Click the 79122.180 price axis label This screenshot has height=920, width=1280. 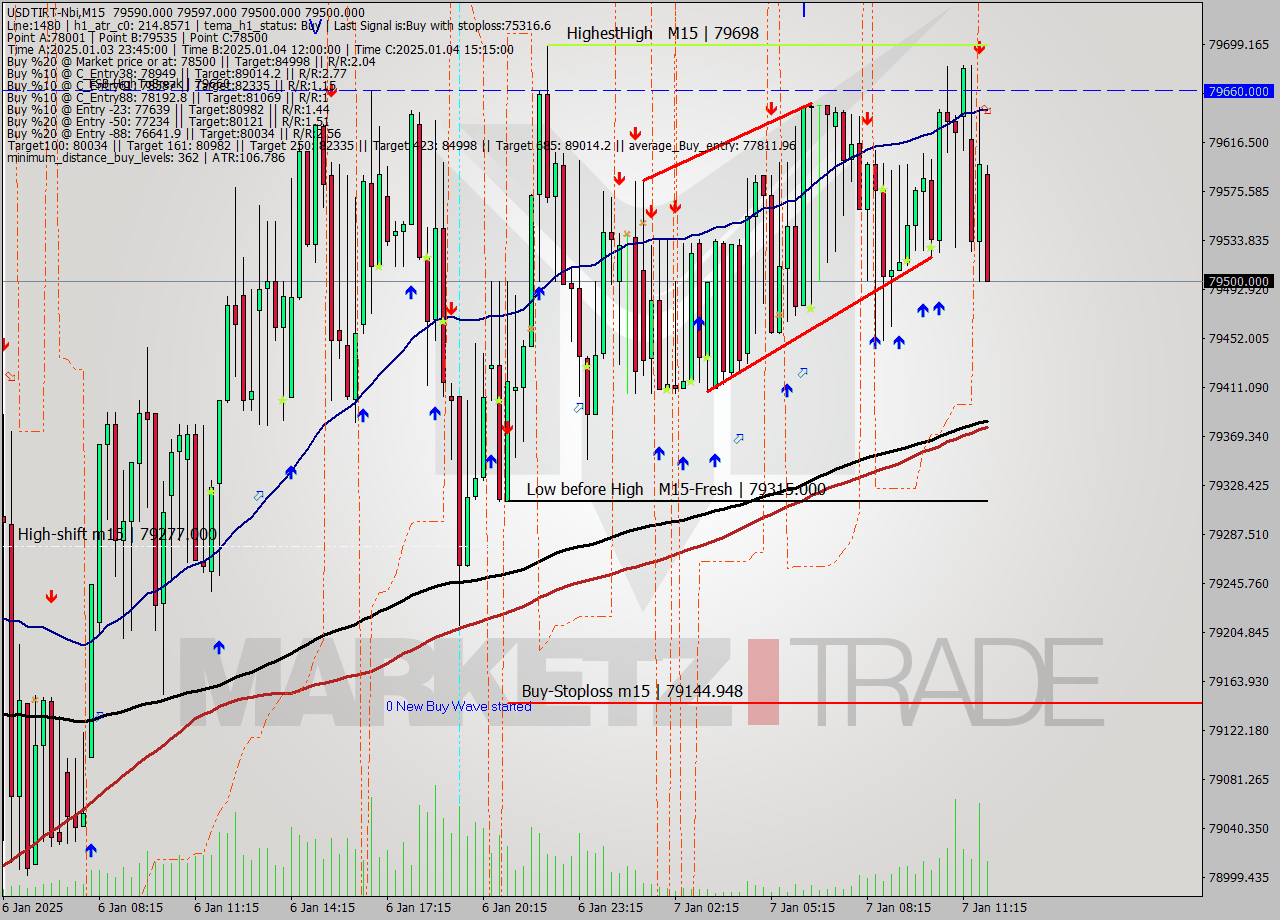pyautogui.click(x=1239, y=731)
